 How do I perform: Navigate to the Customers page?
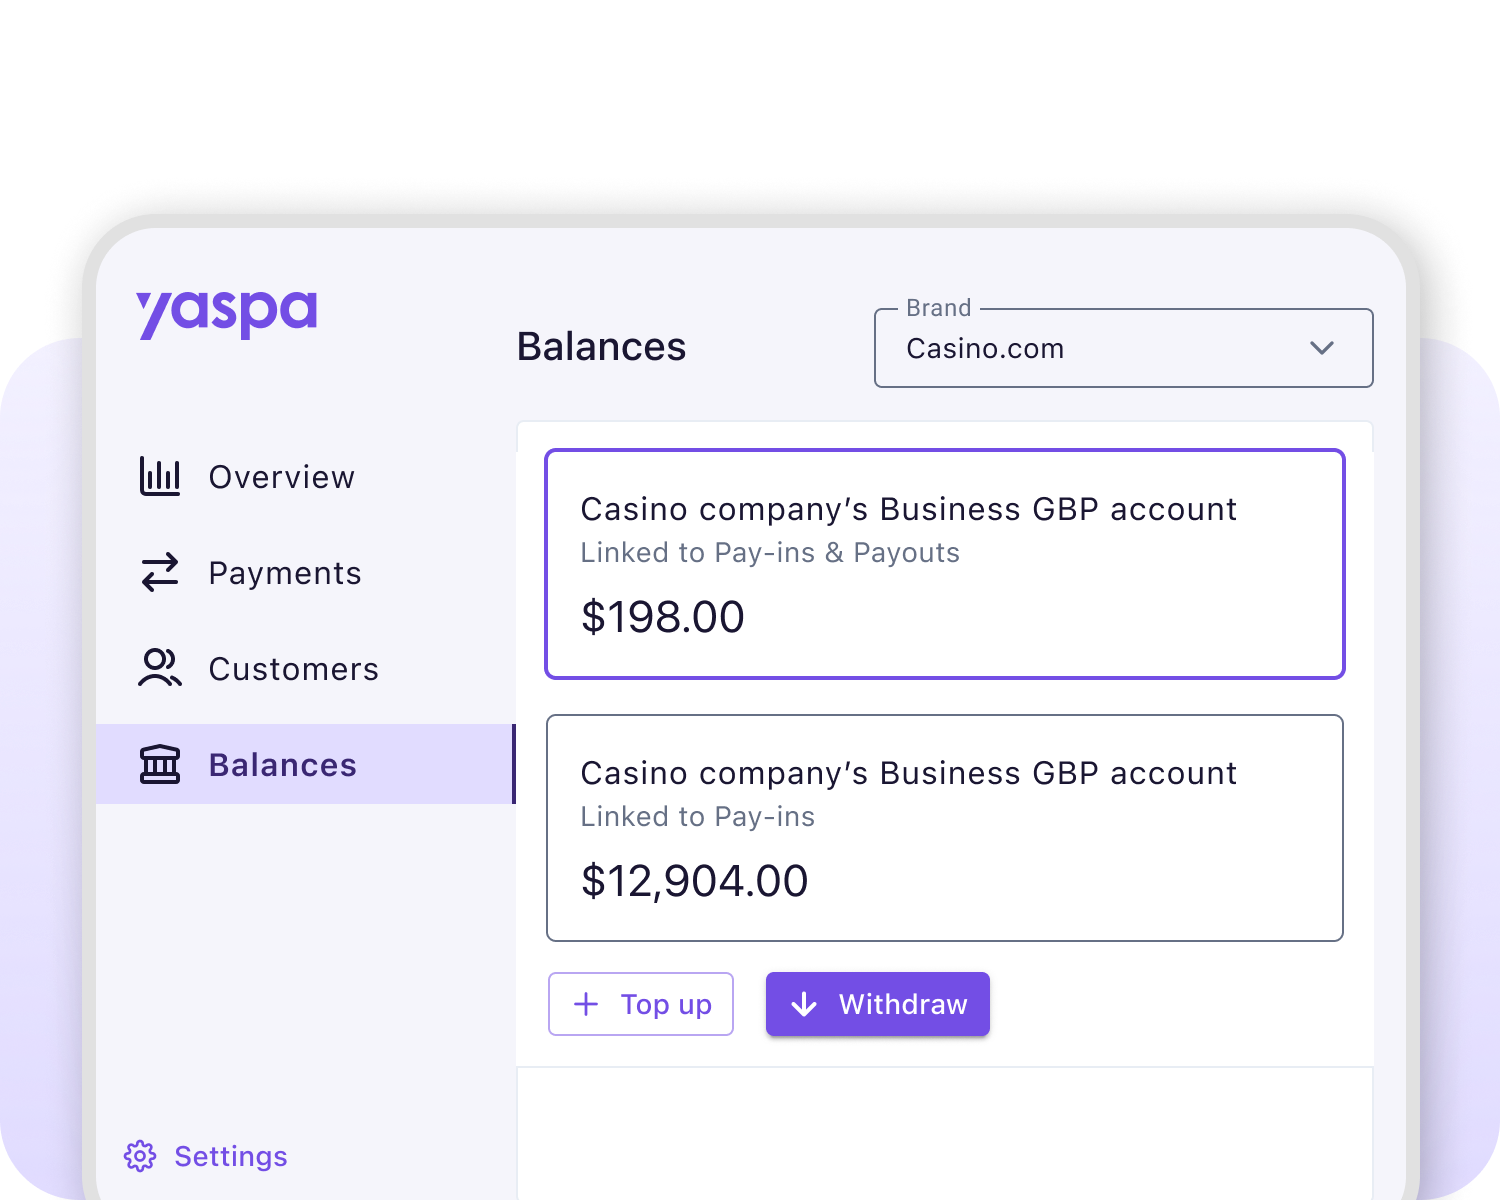click(294, 669)
